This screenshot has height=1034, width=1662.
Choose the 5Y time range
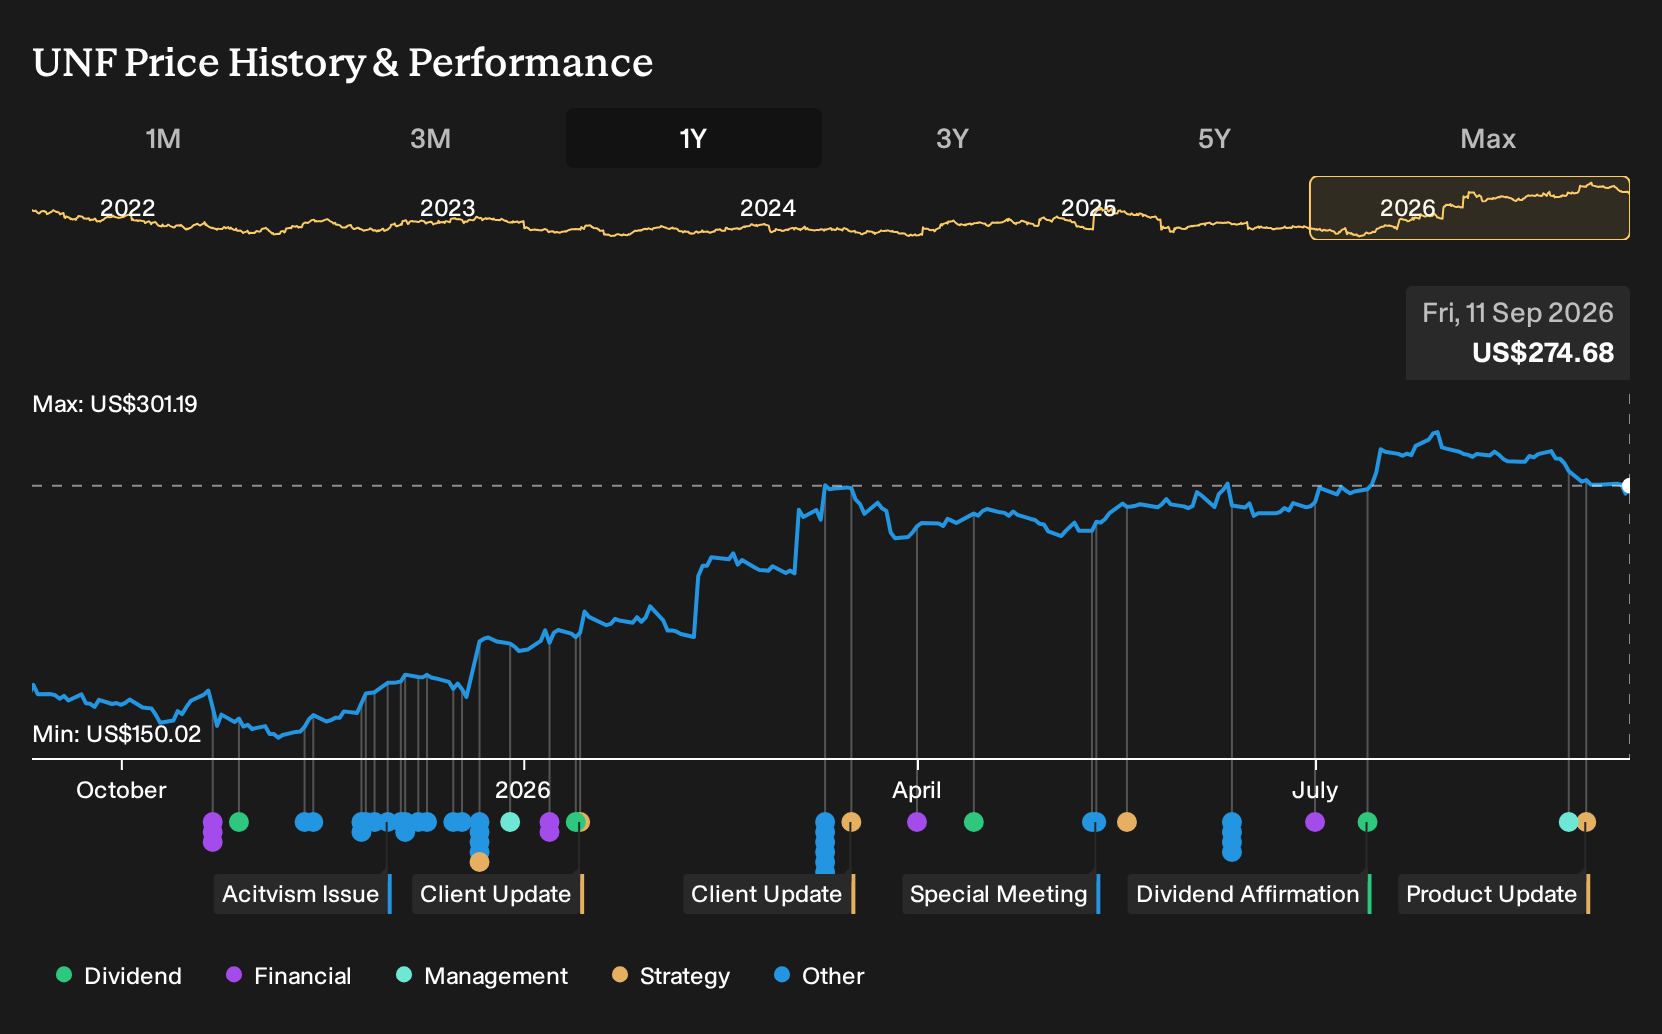[x=1214, y=138]
